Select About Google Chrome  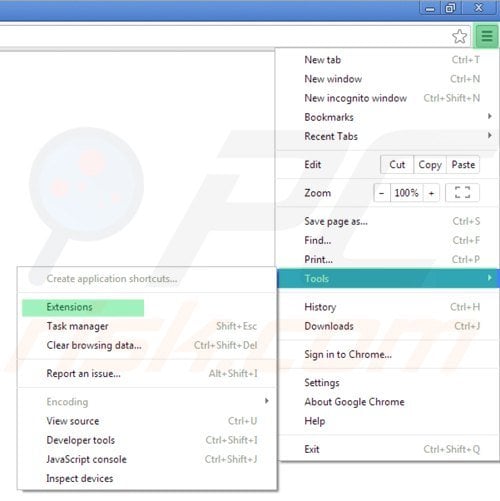pyautogui.click(x=389, y=402)
